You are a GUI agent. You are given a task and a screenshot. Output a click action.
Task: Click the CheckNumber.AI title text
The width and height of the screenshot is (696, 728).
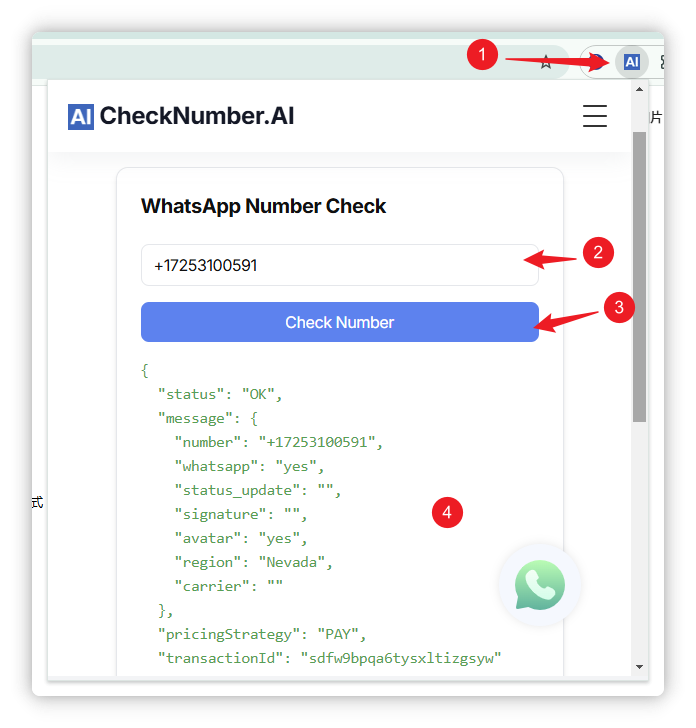coord(197,116)
